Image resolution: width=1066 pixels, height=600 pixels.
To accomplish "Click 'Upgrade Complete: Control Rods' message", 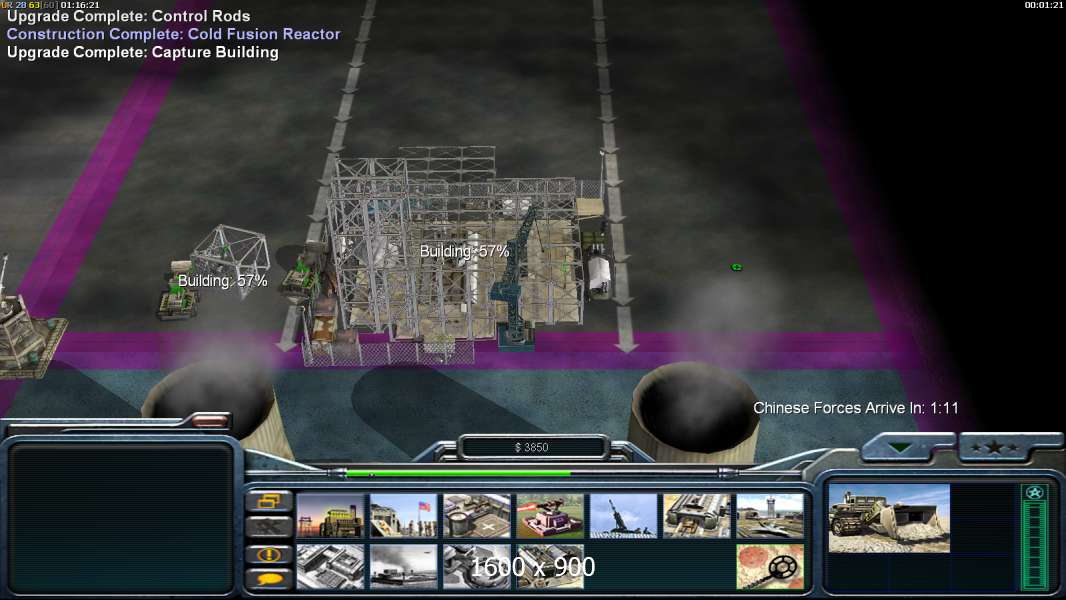I will [128, 16].
